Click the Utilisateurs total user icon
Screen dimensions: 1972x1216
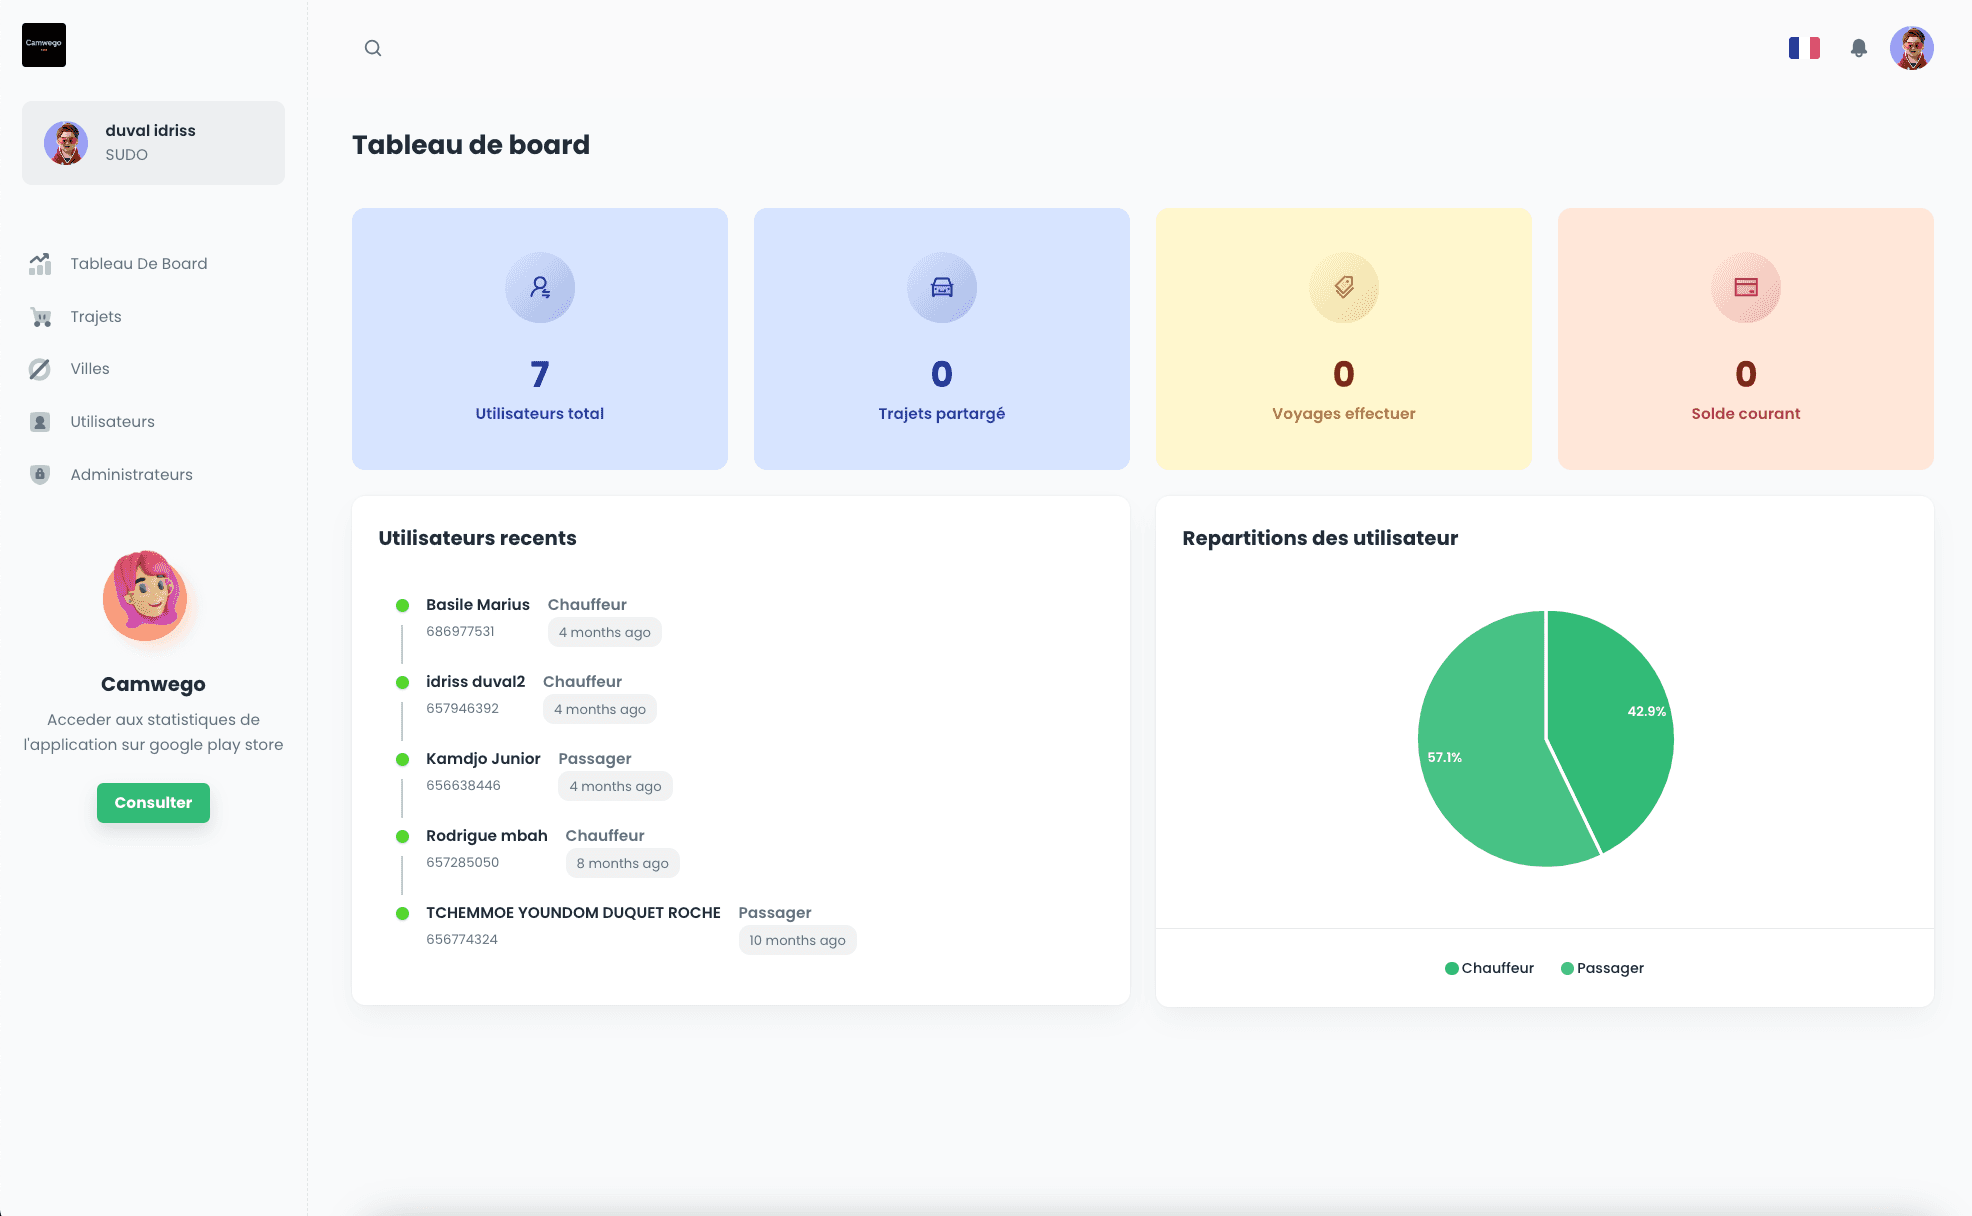tap(540, 288)
